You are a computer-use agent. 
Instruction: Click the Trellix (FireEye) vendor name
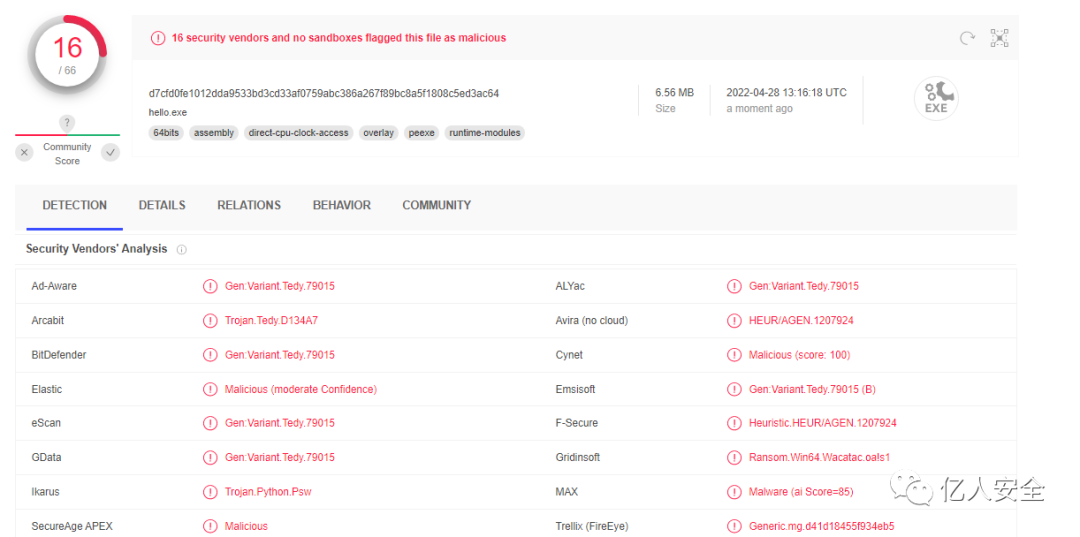tap(592, 527)
